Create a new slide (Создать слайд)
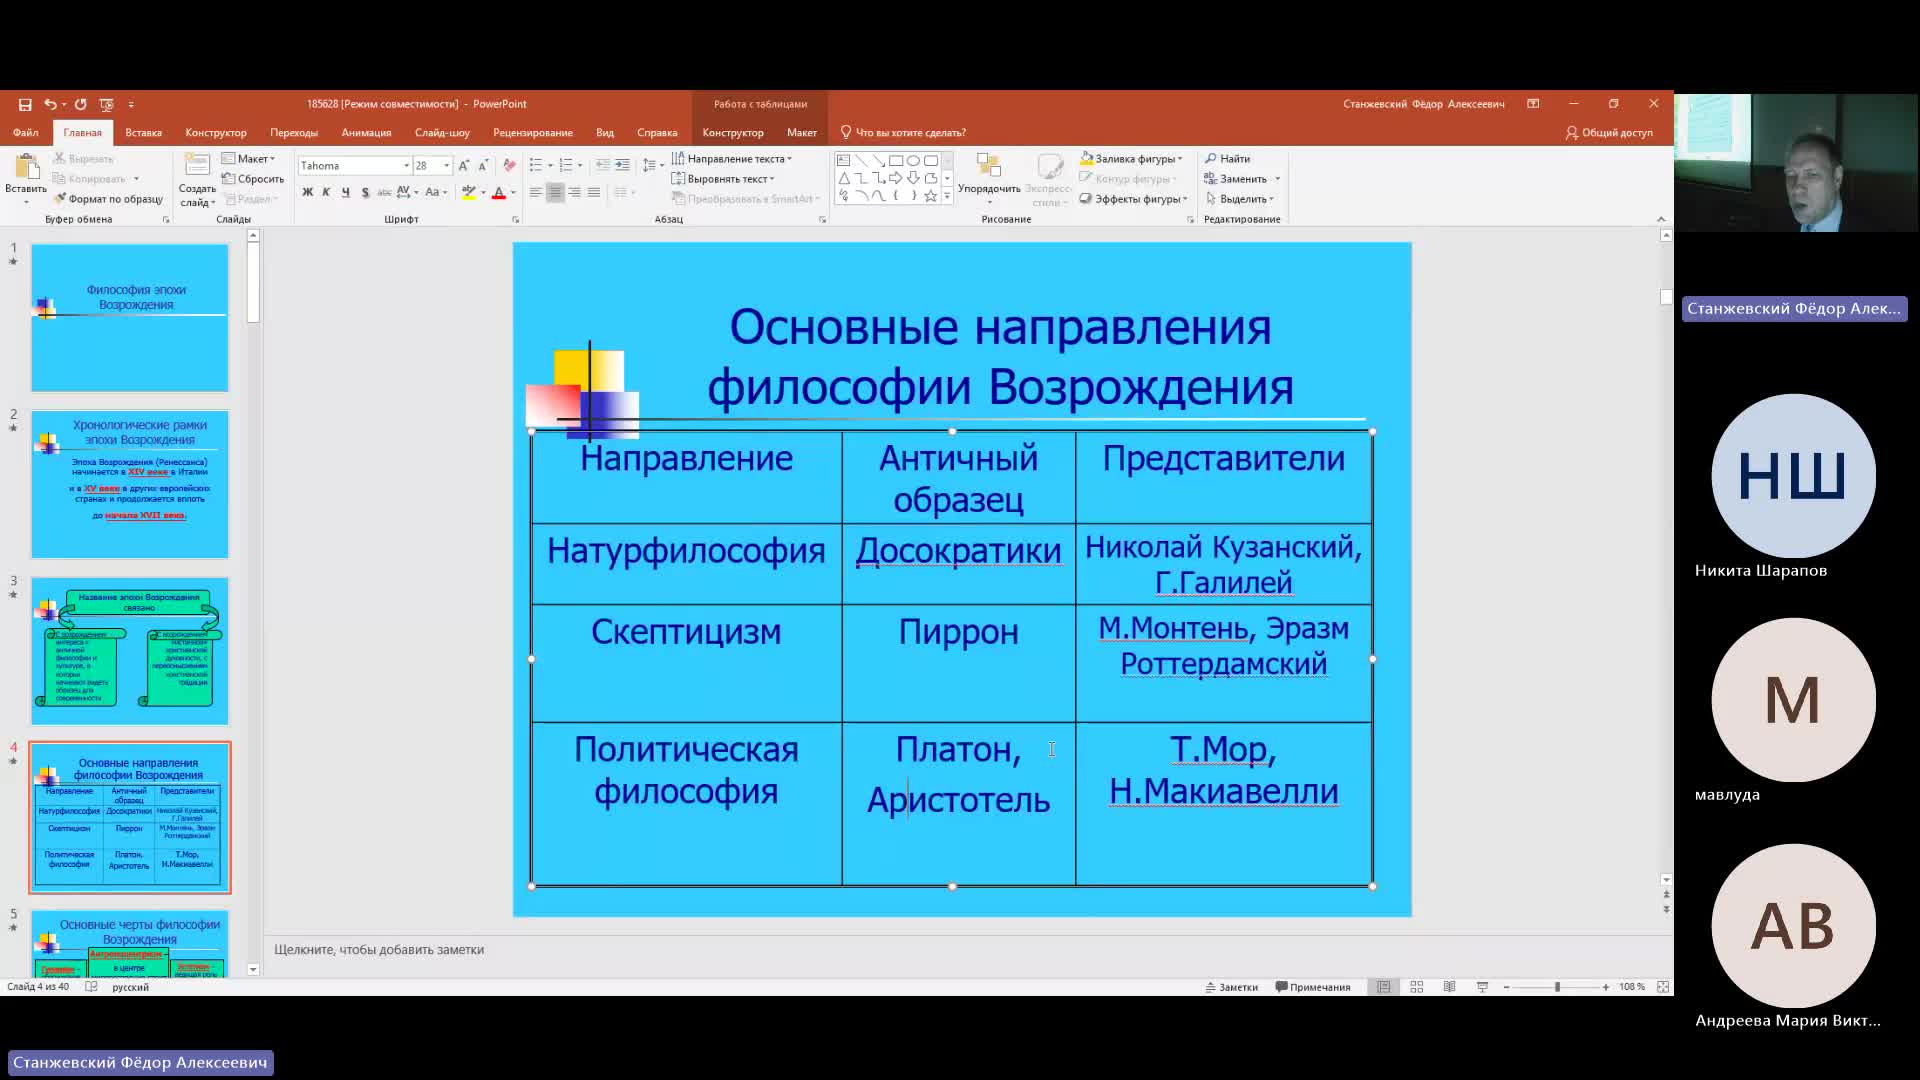The image size is (1920, 1080). click(197, 181)
